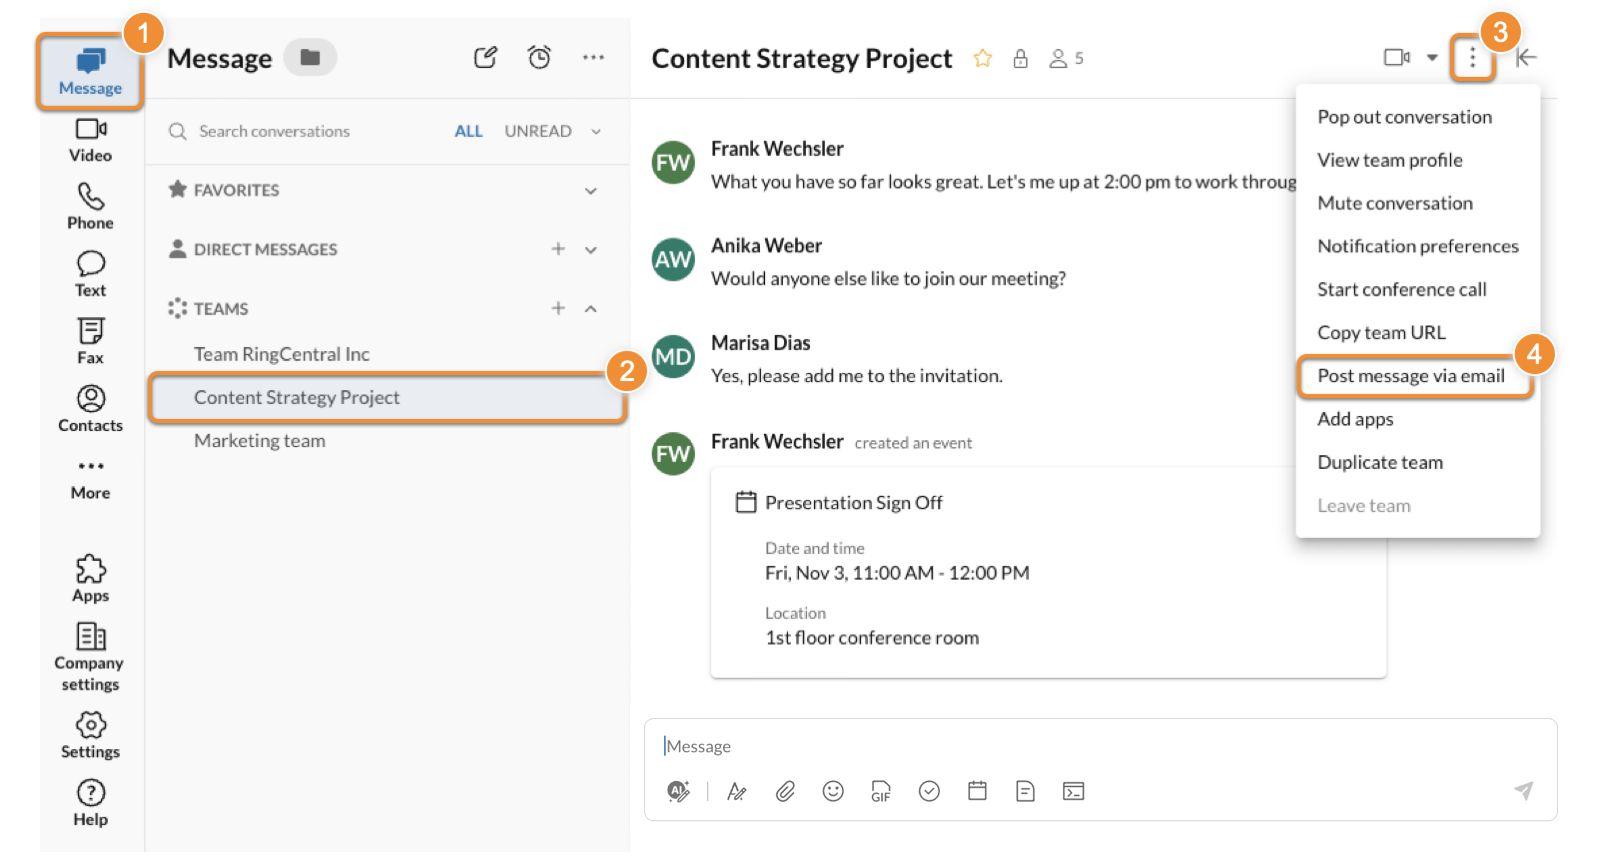Show ALL conversations filter

468,131
